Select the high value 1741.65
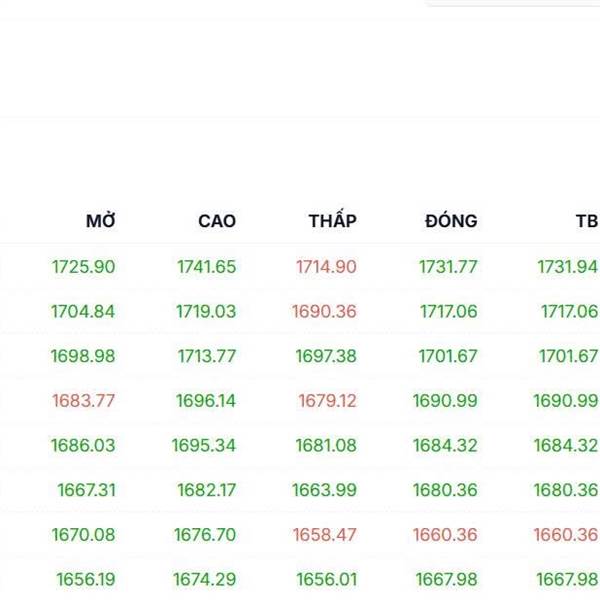The image size is (600, 600). click(x=206, y=267)
